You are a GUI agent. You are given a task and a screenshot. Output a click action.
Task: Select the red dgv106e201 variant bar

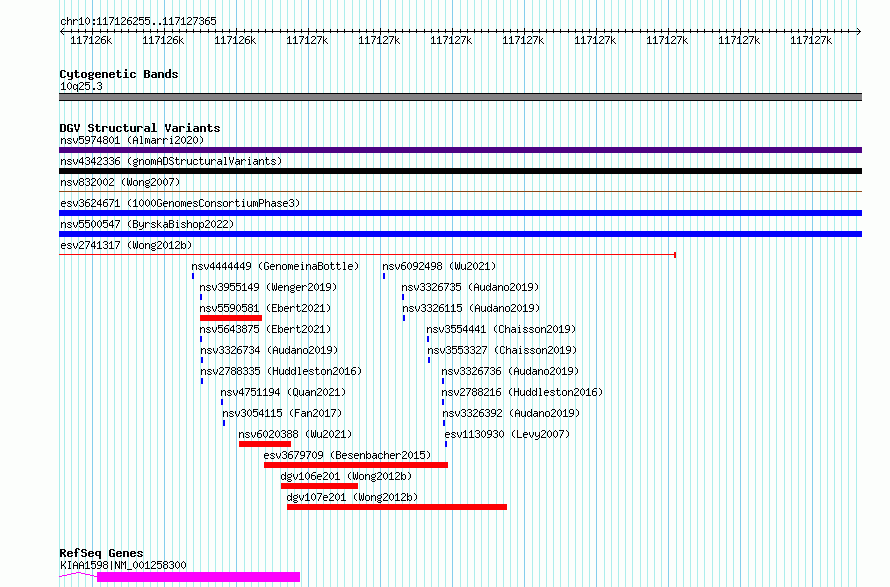coord(320,486)
